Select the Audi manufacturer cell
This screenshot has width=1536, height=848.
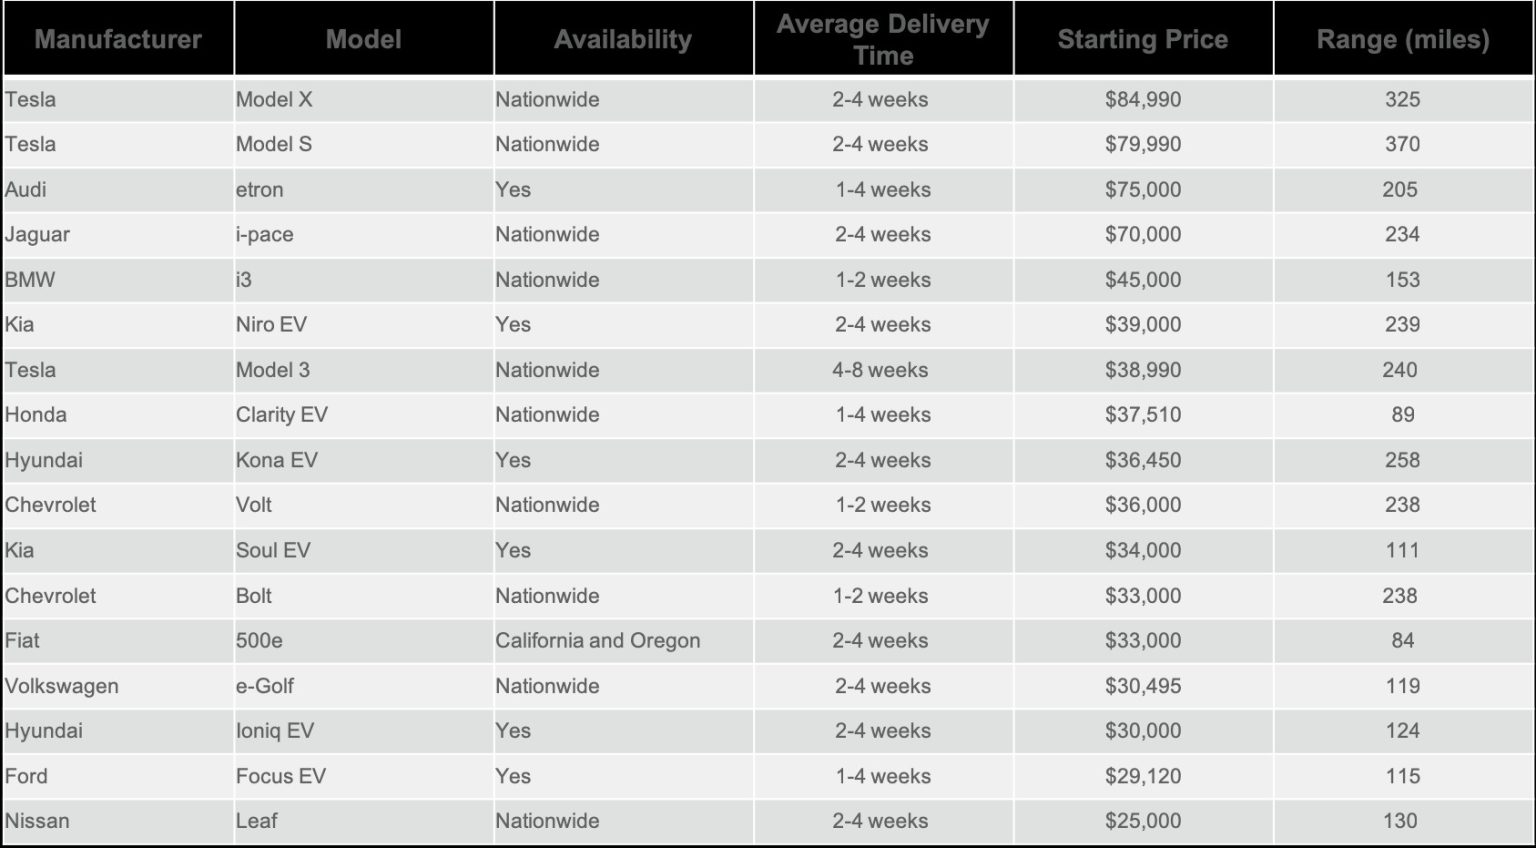(x=26, y=189)
